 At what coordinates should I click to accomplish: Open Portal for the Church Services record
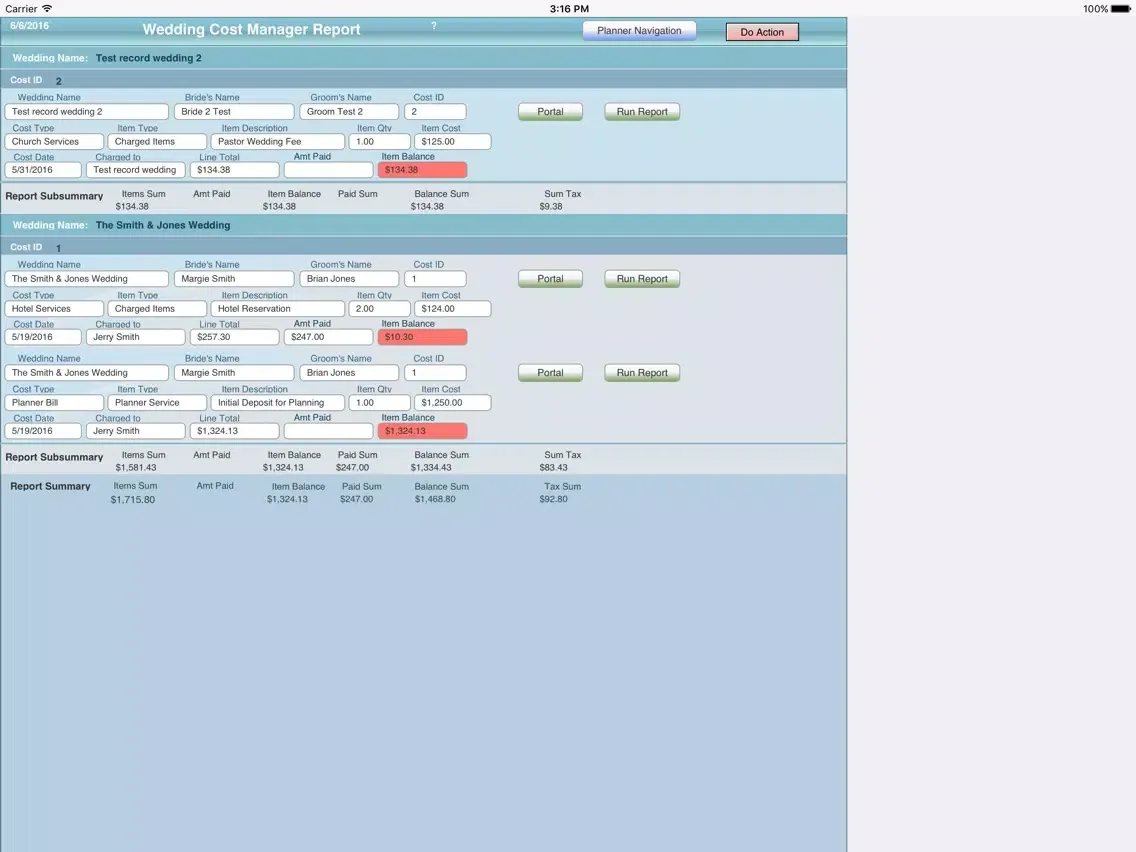550,112
